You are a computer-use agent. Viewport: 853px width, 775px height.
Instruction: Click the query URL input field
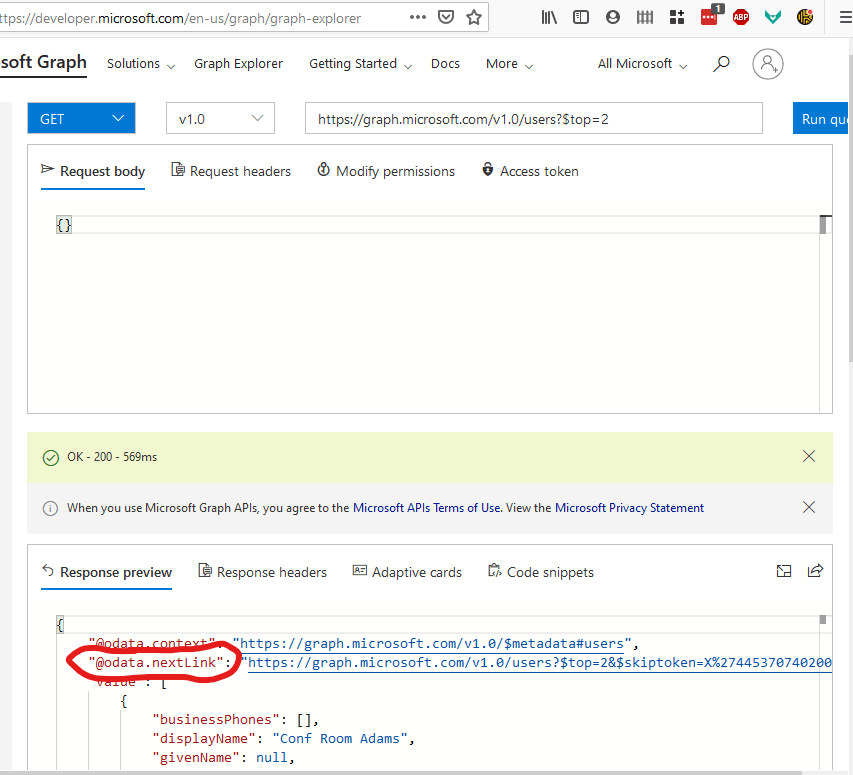coord(533,119)
